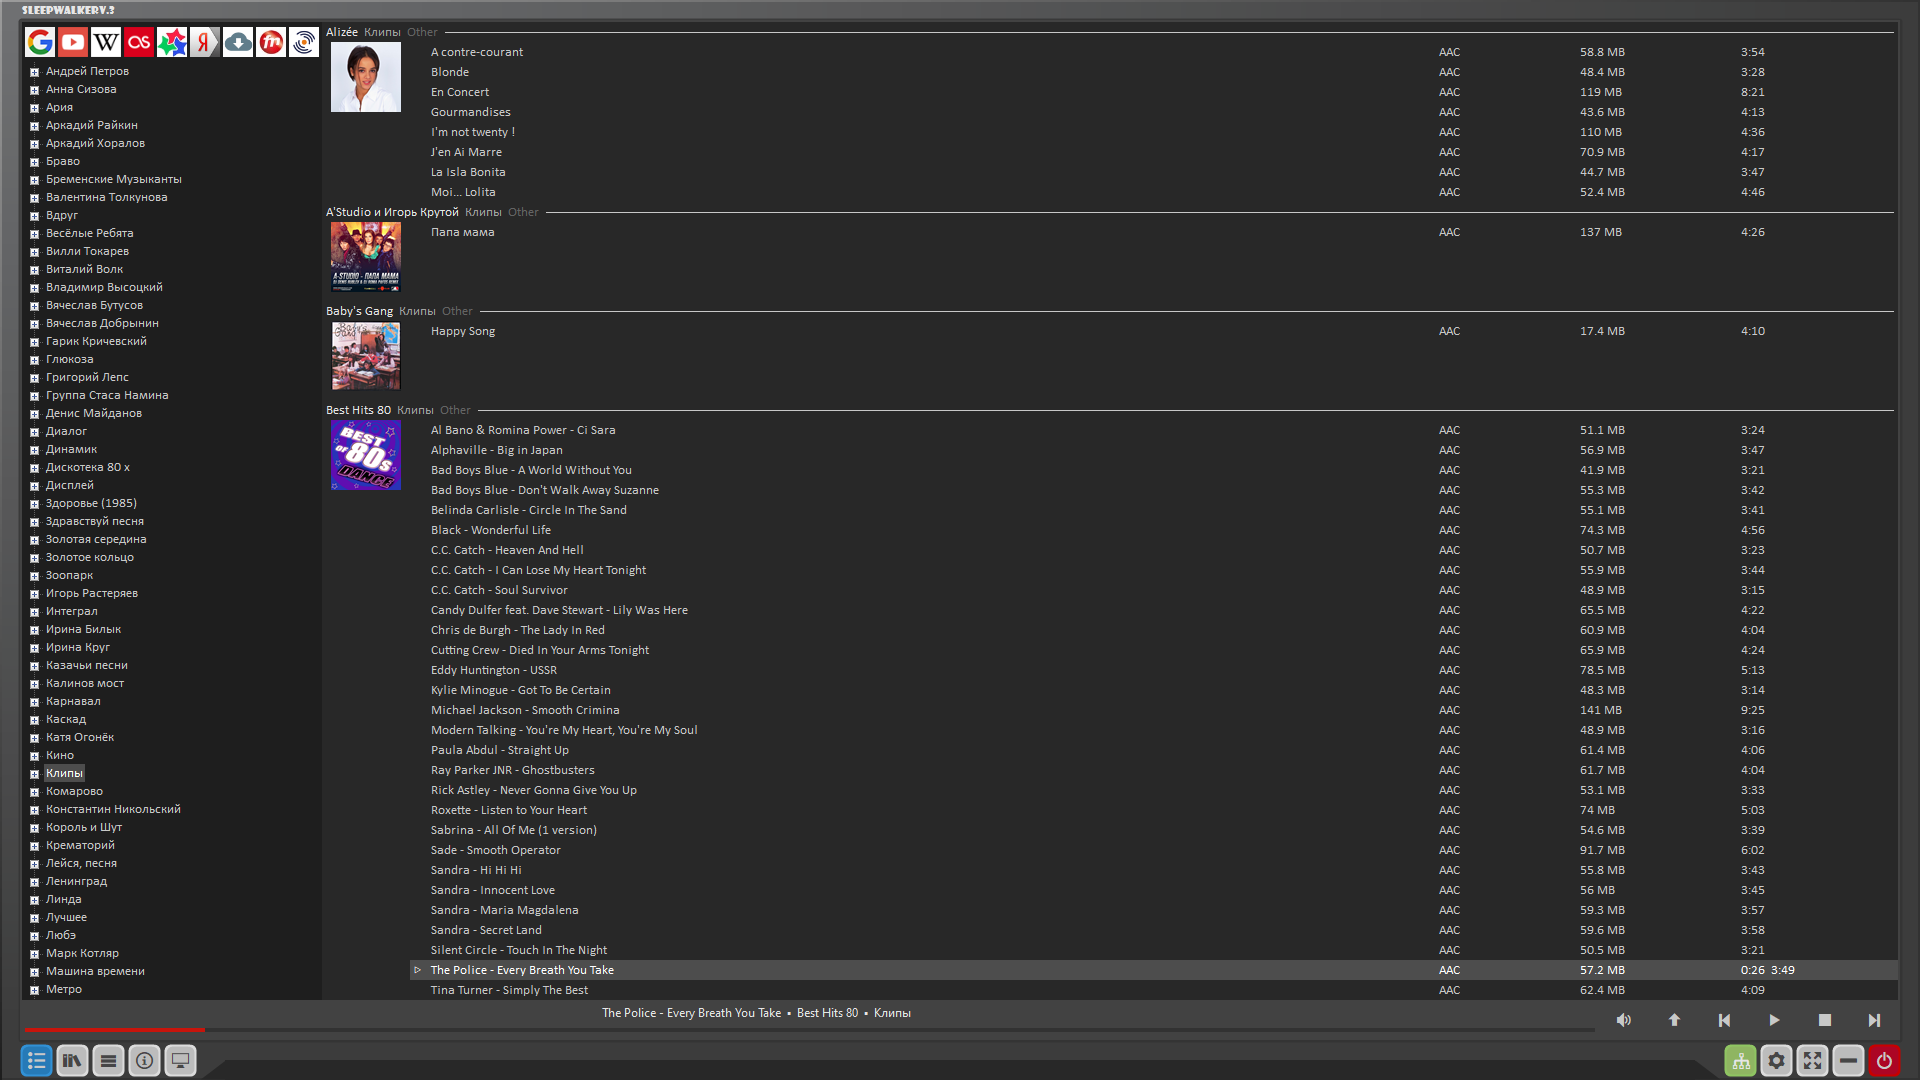This screenshot has width=1920, height=1080.
Task: Click the red power button
Action: (x=1885, y=1061)
